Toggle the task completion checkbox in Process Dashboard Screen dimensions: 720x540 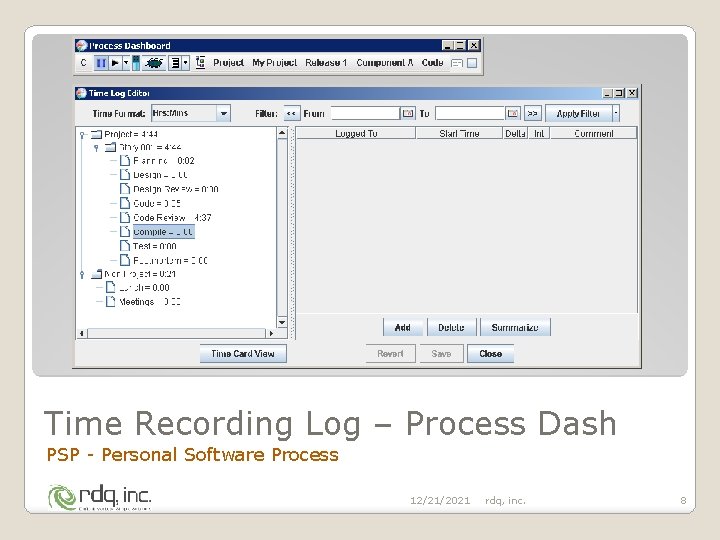(x=472, y=63)
